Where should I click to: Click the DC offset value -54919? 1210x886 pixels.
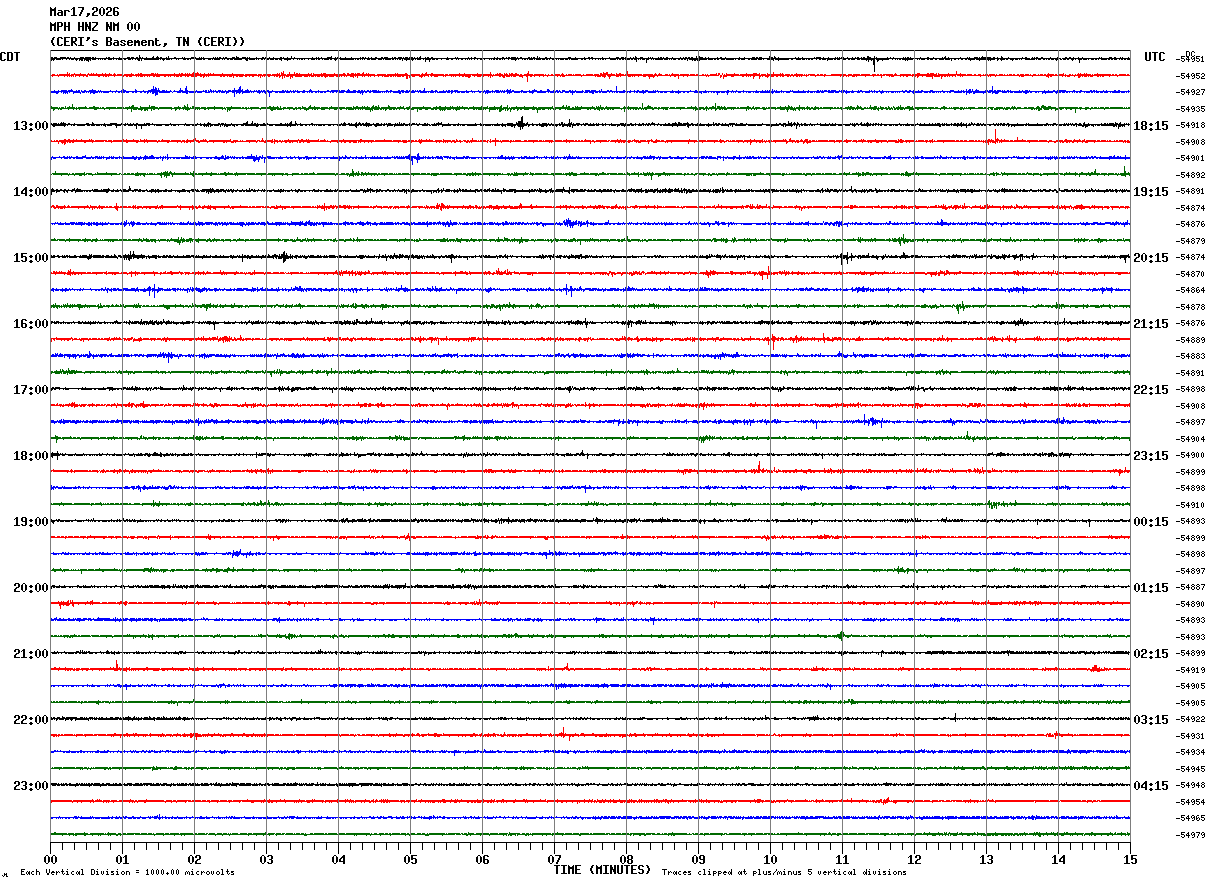tap(1190, 670)
